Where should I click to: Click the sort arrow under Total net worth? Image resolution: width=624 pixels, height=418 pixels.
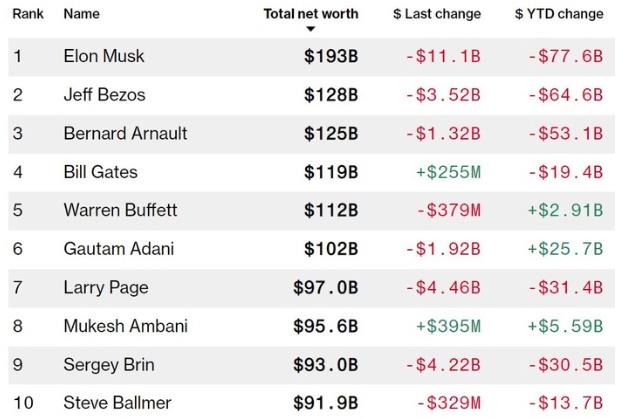tap(310, 29)
